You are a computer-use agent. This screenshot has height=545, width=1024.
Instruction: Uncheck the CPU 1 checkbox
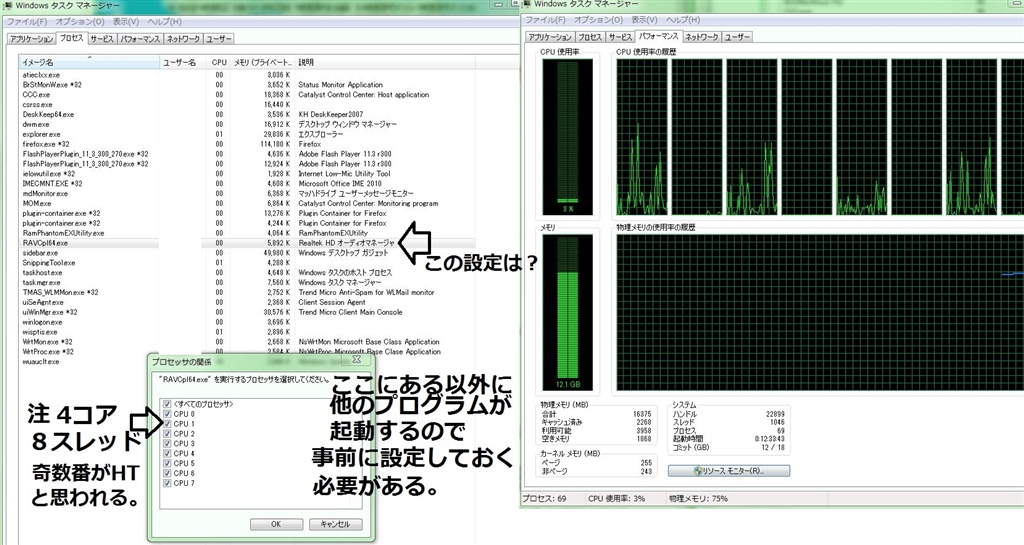[x=167, y=424]
